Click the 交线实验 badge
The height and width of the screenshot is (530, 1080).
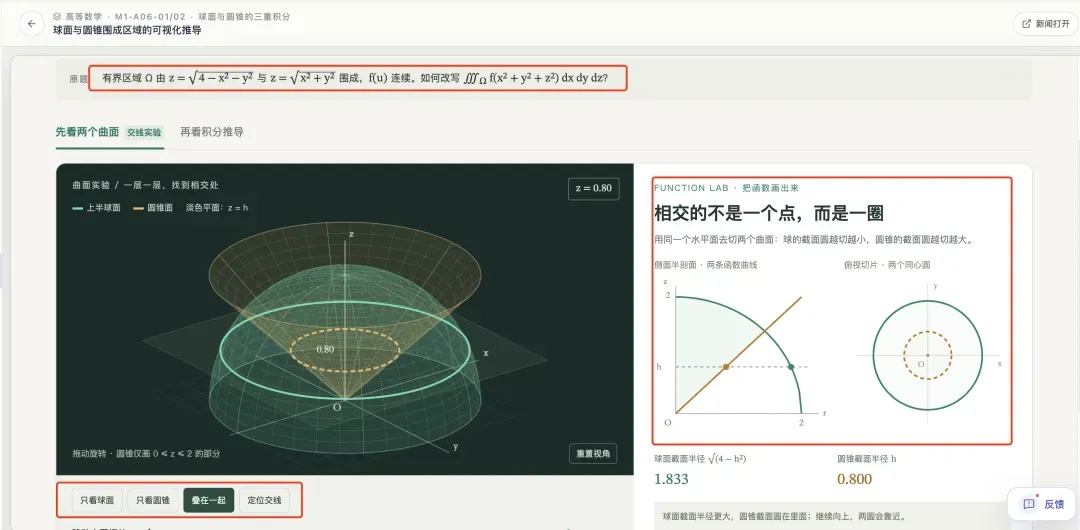point(144,132)
